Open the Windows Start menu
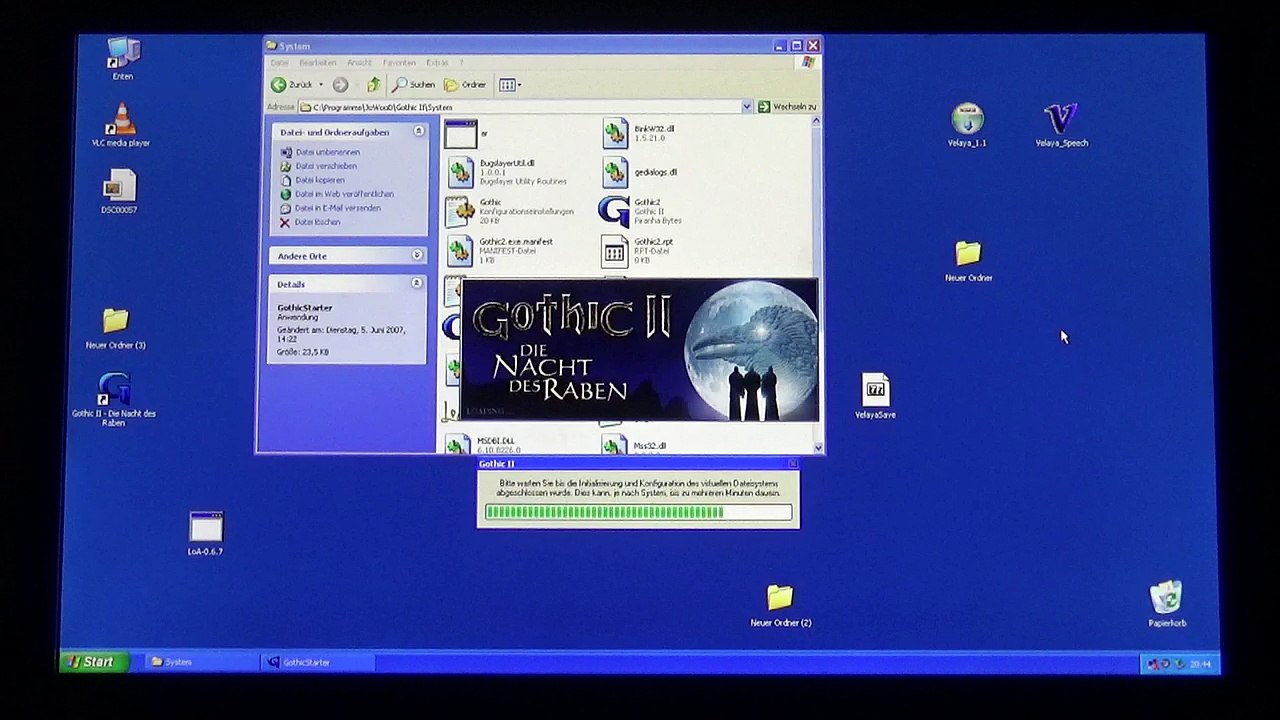Viewport: 1280px width, 720px height. coord(93,662)
